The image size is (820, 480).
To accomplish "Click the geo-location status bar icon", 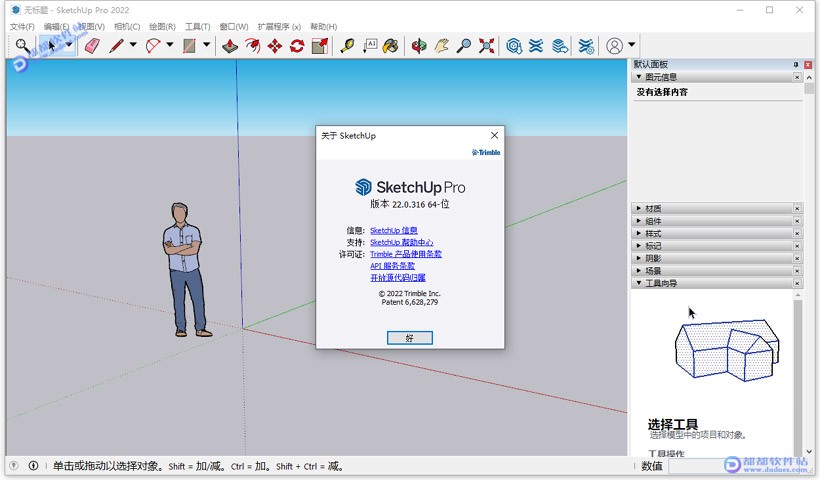I will pyautogui.click(x=14, y=465).
